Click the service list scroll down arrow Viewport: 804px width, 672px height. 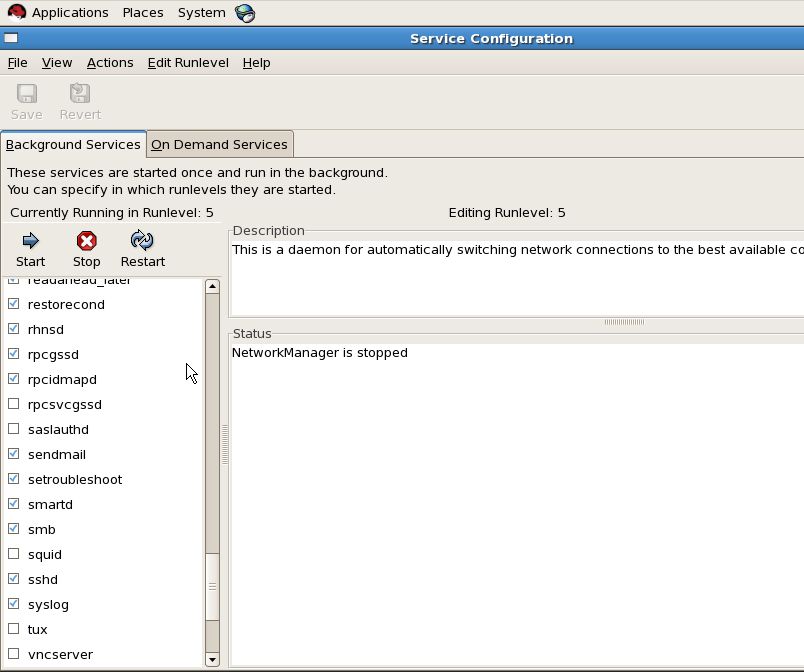(x=212, y=660)
